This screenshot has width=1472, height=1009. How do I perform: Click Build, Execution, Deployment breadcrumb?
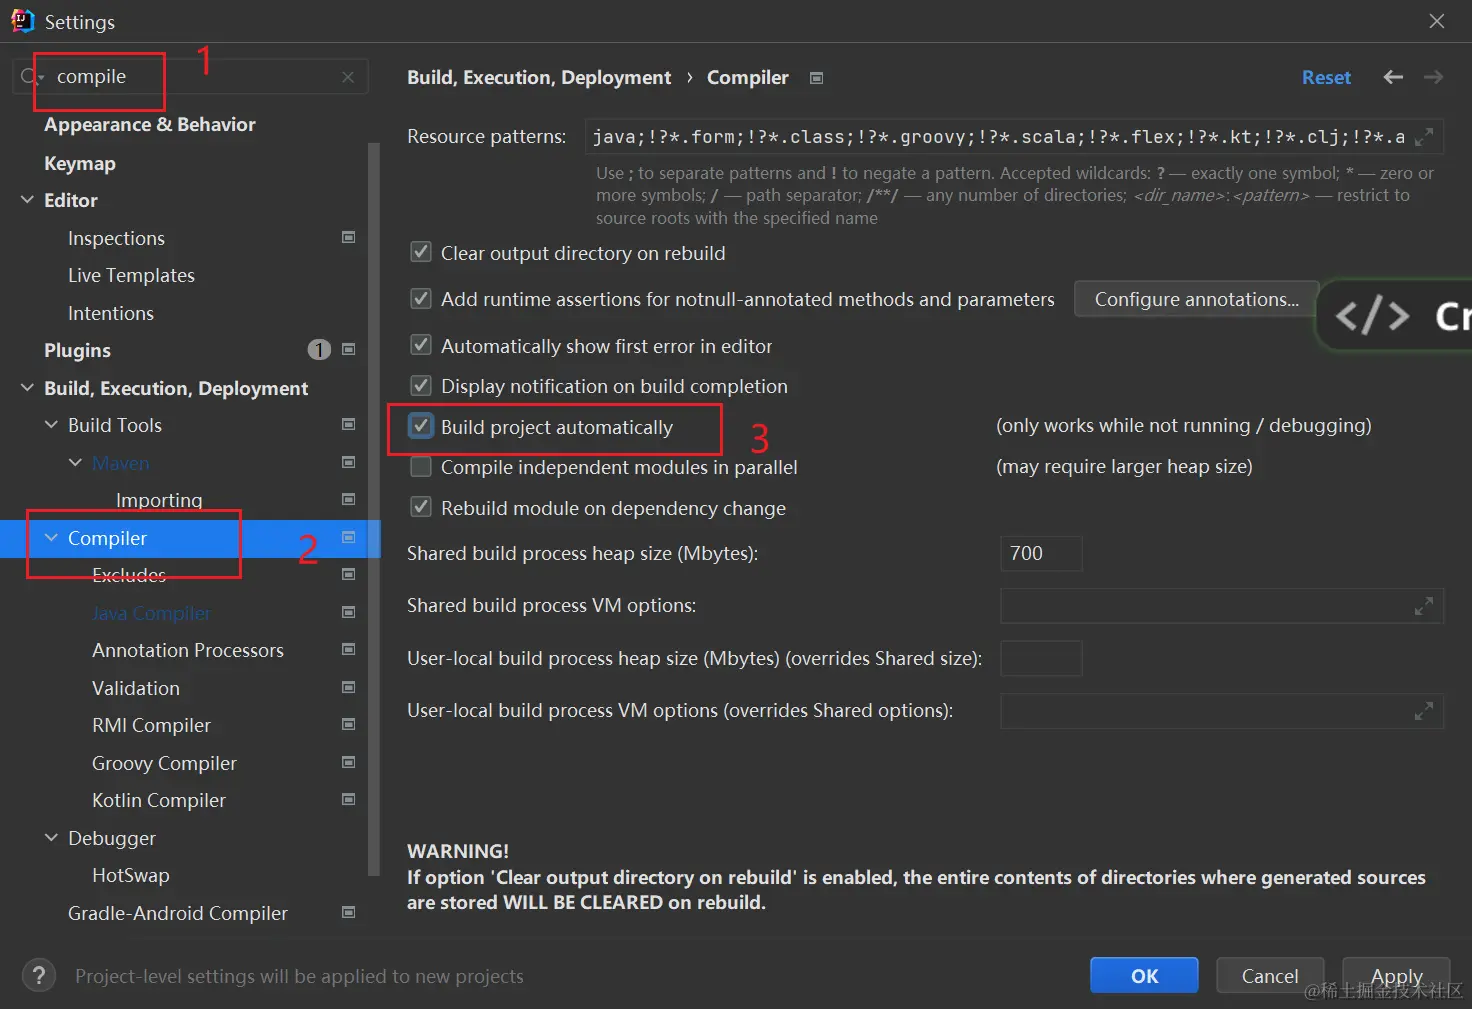coord(539,77)
